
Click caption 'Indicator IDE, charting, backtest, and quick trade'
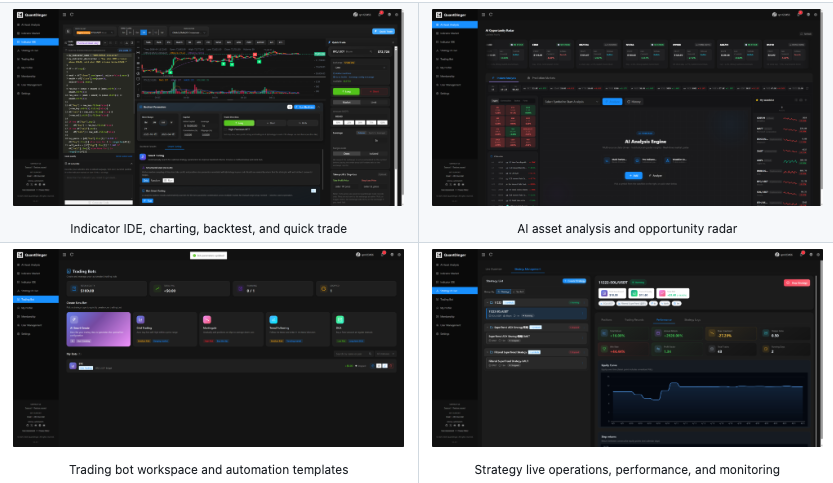208,228
